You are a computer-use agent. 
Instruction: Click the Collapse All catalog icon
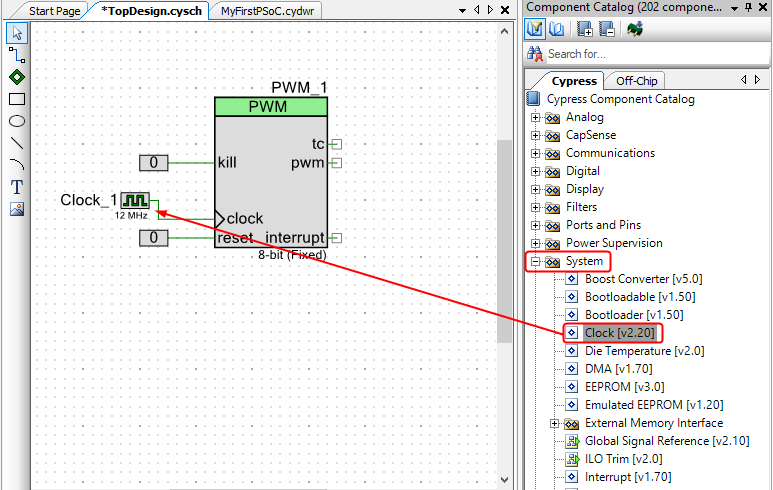point(606,29)
